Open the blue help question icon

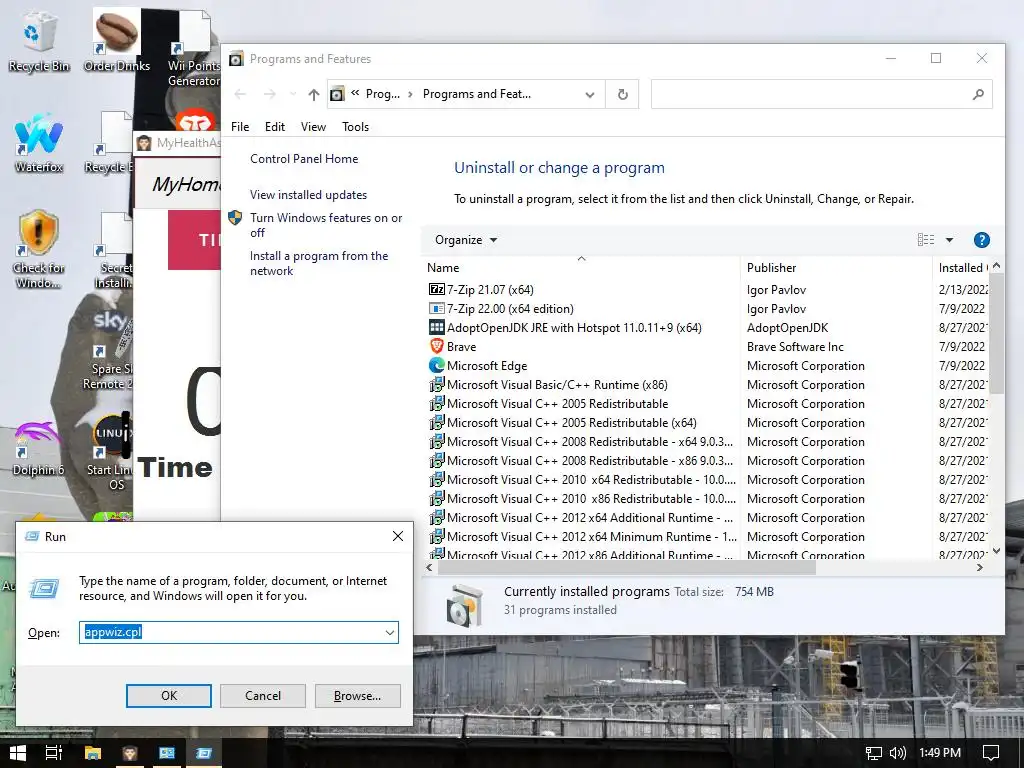coord(981,240)
